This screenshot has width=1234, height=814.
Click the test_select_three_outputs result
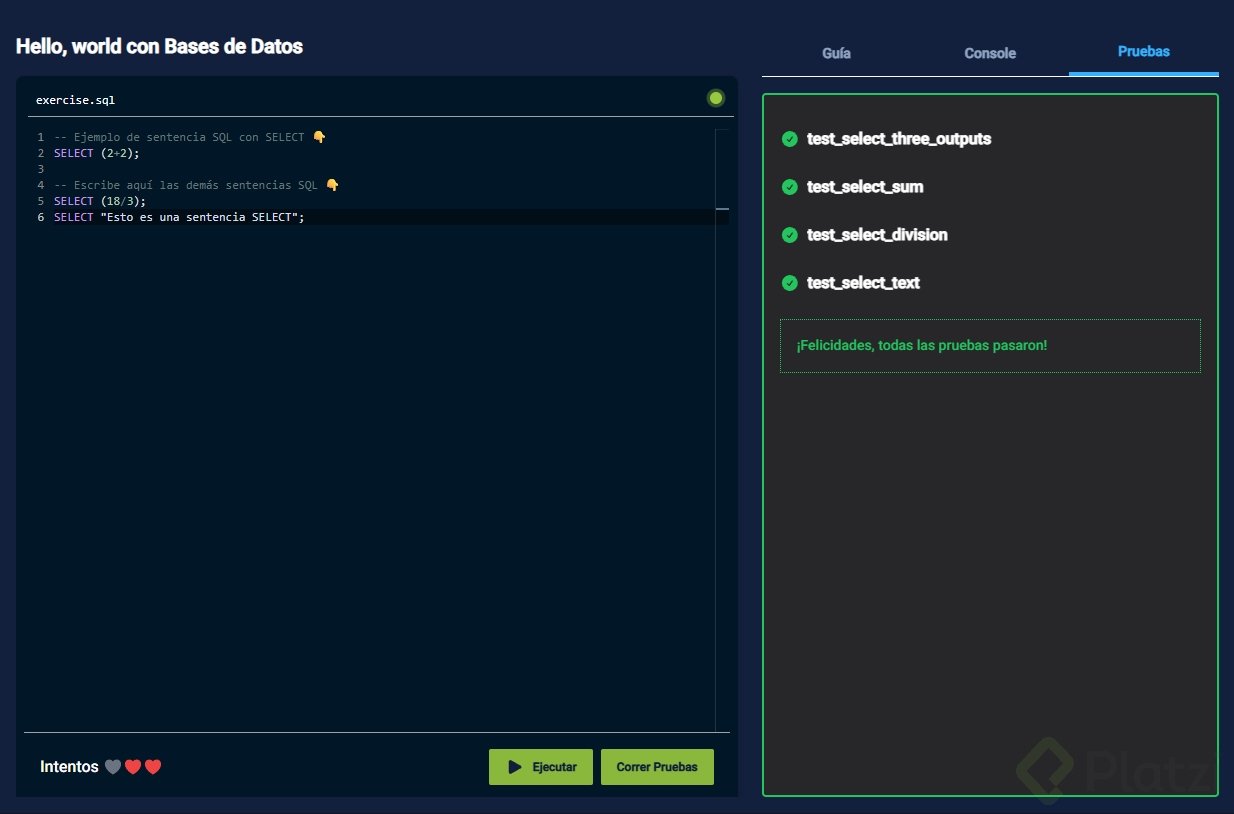pyautogui.click(x=899, y=139)
